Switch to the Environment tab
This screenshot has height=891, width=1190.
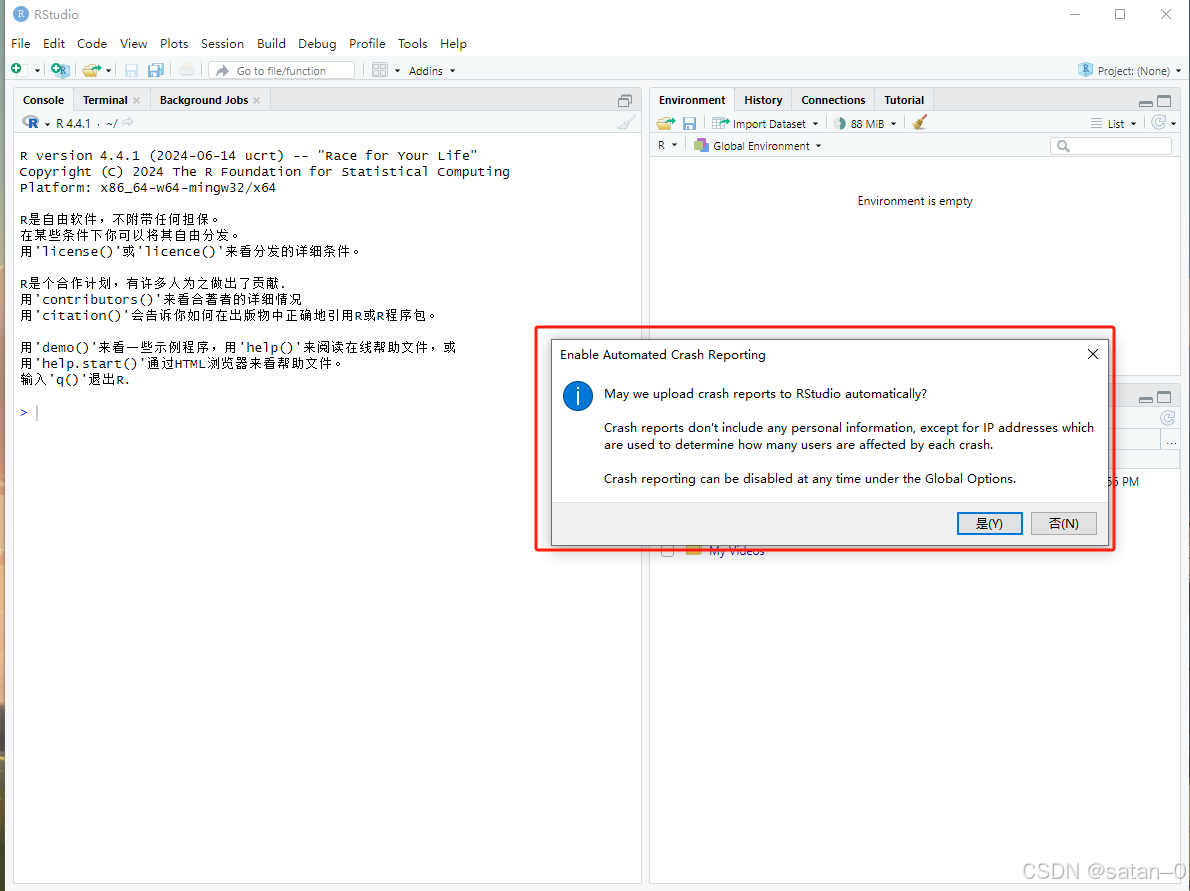(x=691, y=100)
